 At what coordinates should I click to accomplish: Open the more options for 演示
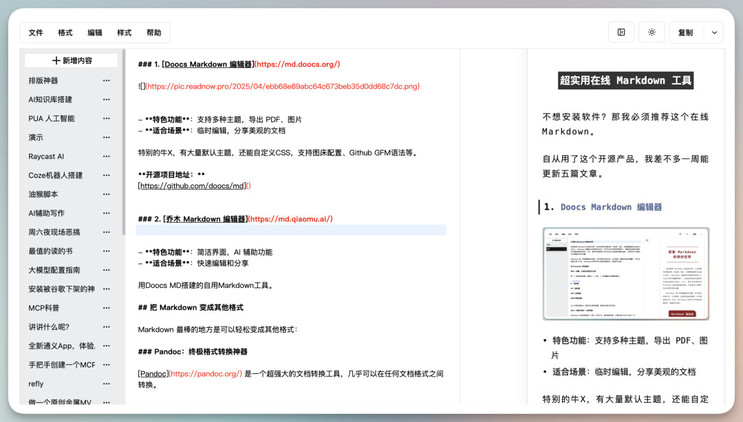106,138
